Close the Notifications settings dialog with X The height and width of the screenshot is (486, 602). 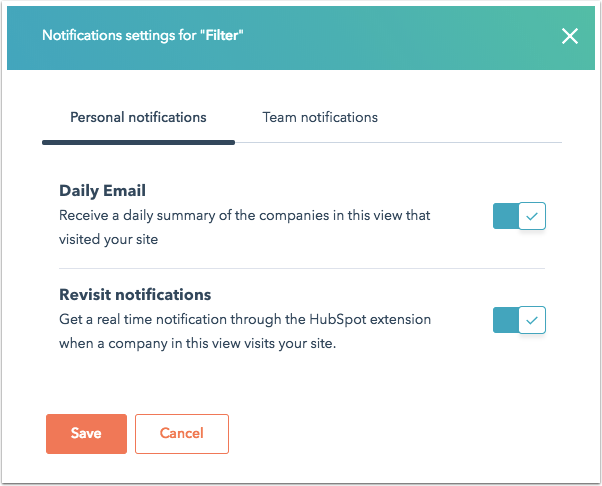click(570, 36)
